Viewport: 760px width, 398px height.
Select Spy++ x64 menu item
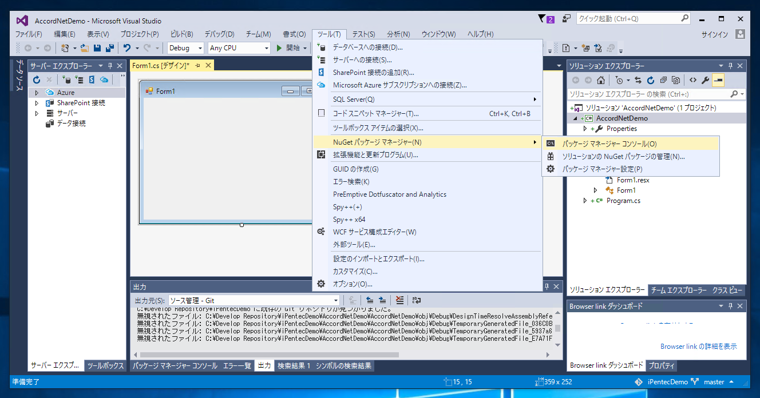click(427, 220)
